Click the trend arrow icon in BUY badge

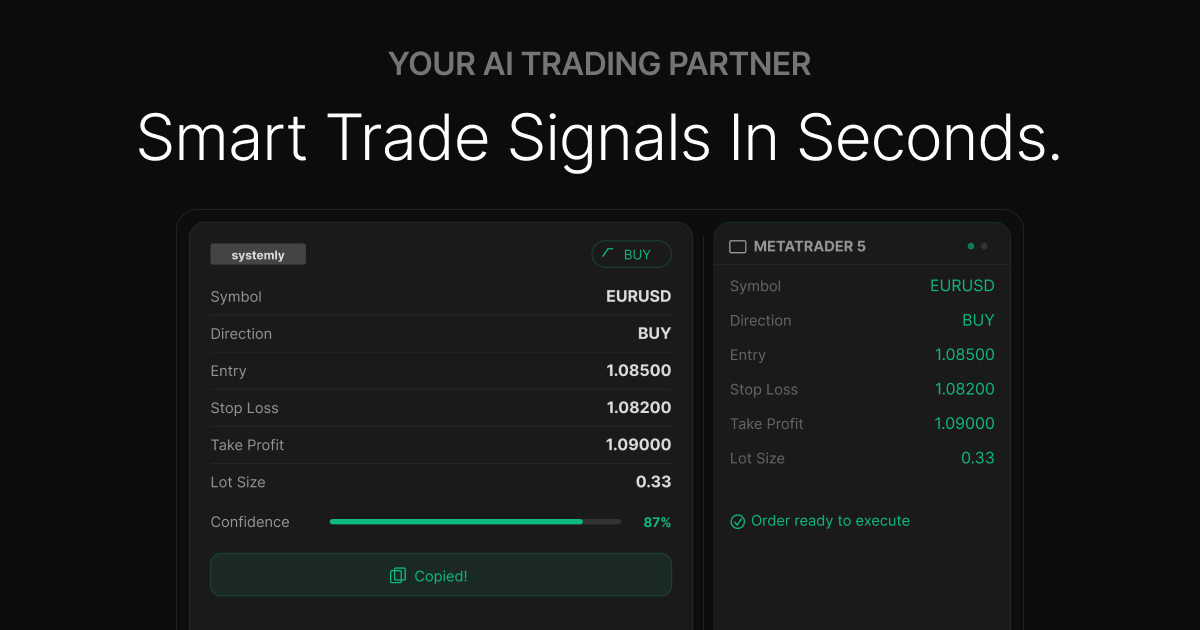[x=608, y=254]
